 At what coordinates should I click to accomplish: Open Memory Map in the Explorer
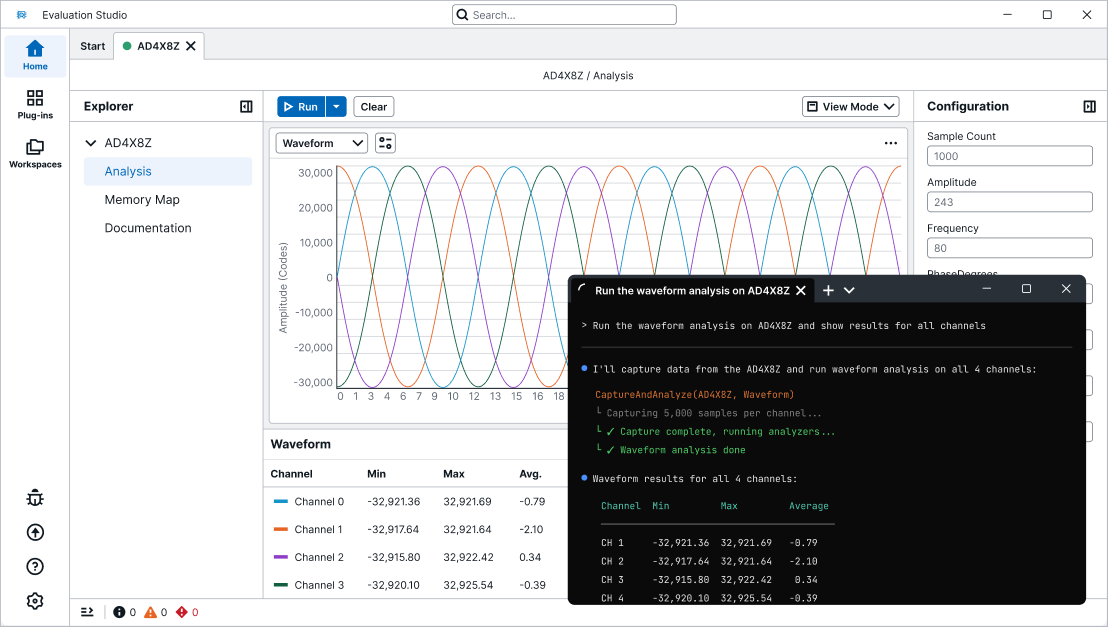tap(142, 200)
